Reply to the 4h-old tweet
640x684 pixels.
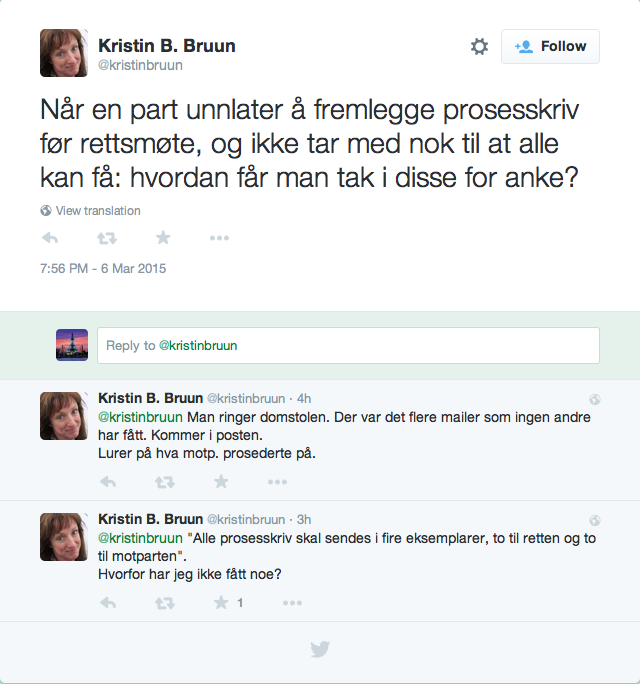point(108,482)
